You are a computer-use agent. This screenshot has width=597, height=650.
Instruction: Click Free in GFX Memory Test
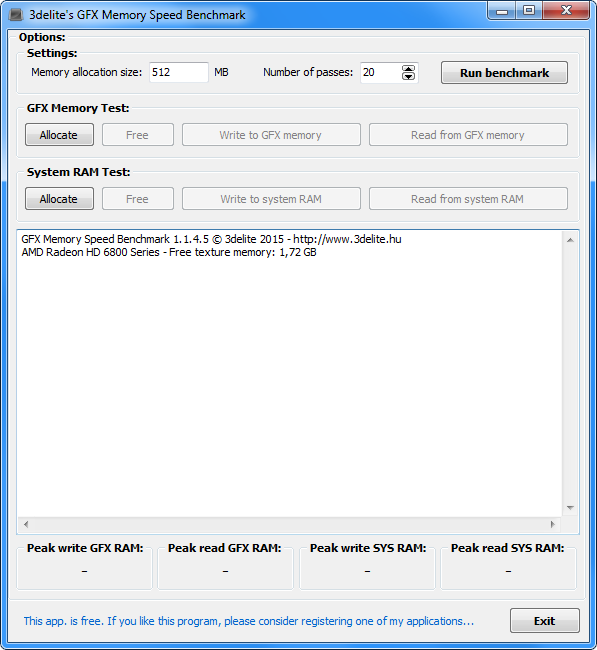point(138,135)
